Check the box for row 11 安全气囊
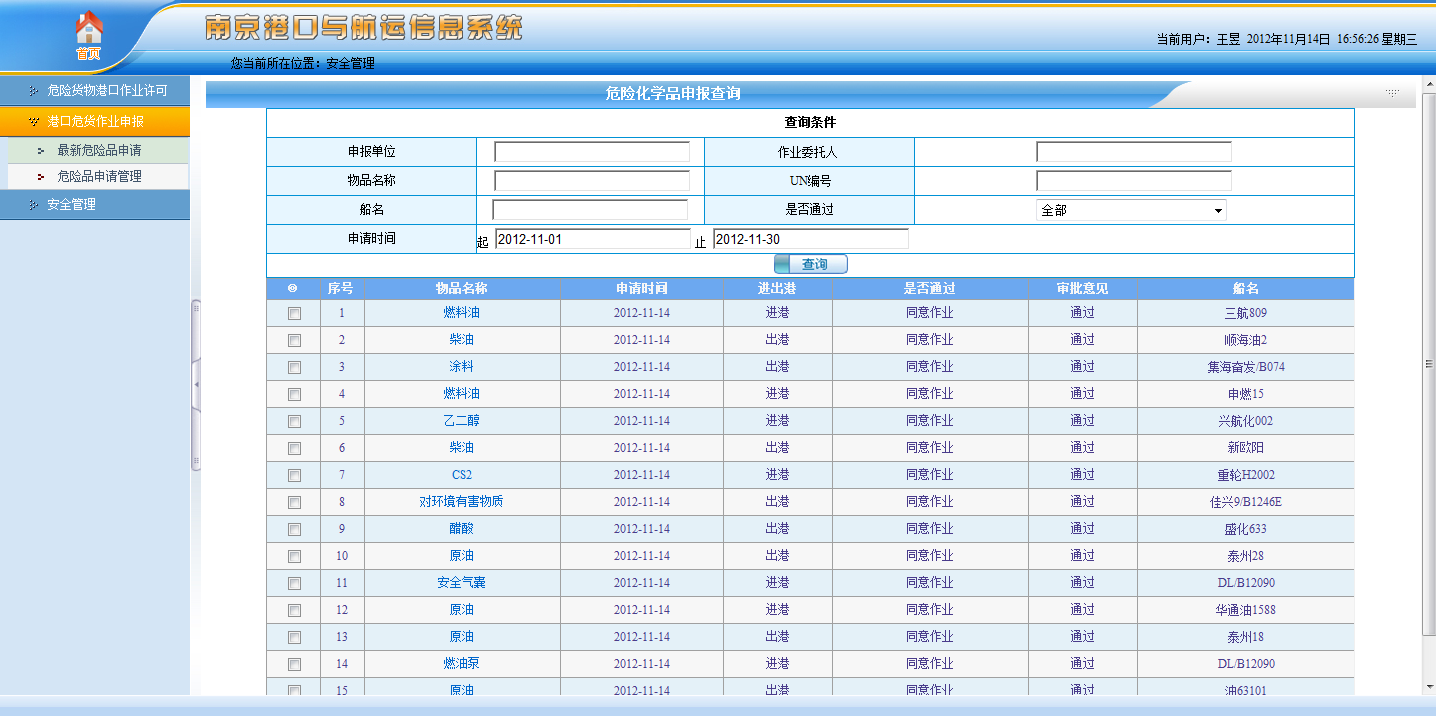Image resolution: width=1436 pixels, height=716 pixels. point(294,583)
